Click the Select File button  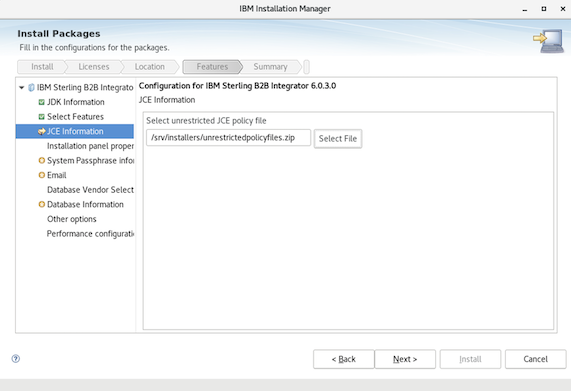338,139
